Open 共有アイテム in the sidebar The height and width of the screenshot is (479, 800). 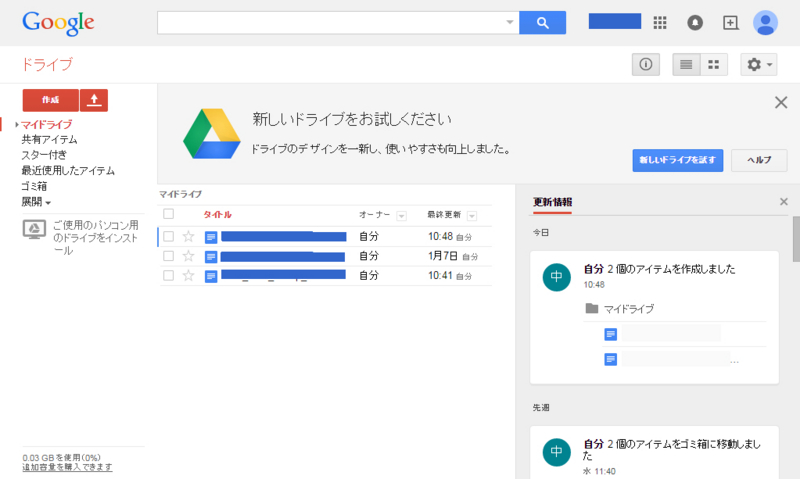click(49, 139)
